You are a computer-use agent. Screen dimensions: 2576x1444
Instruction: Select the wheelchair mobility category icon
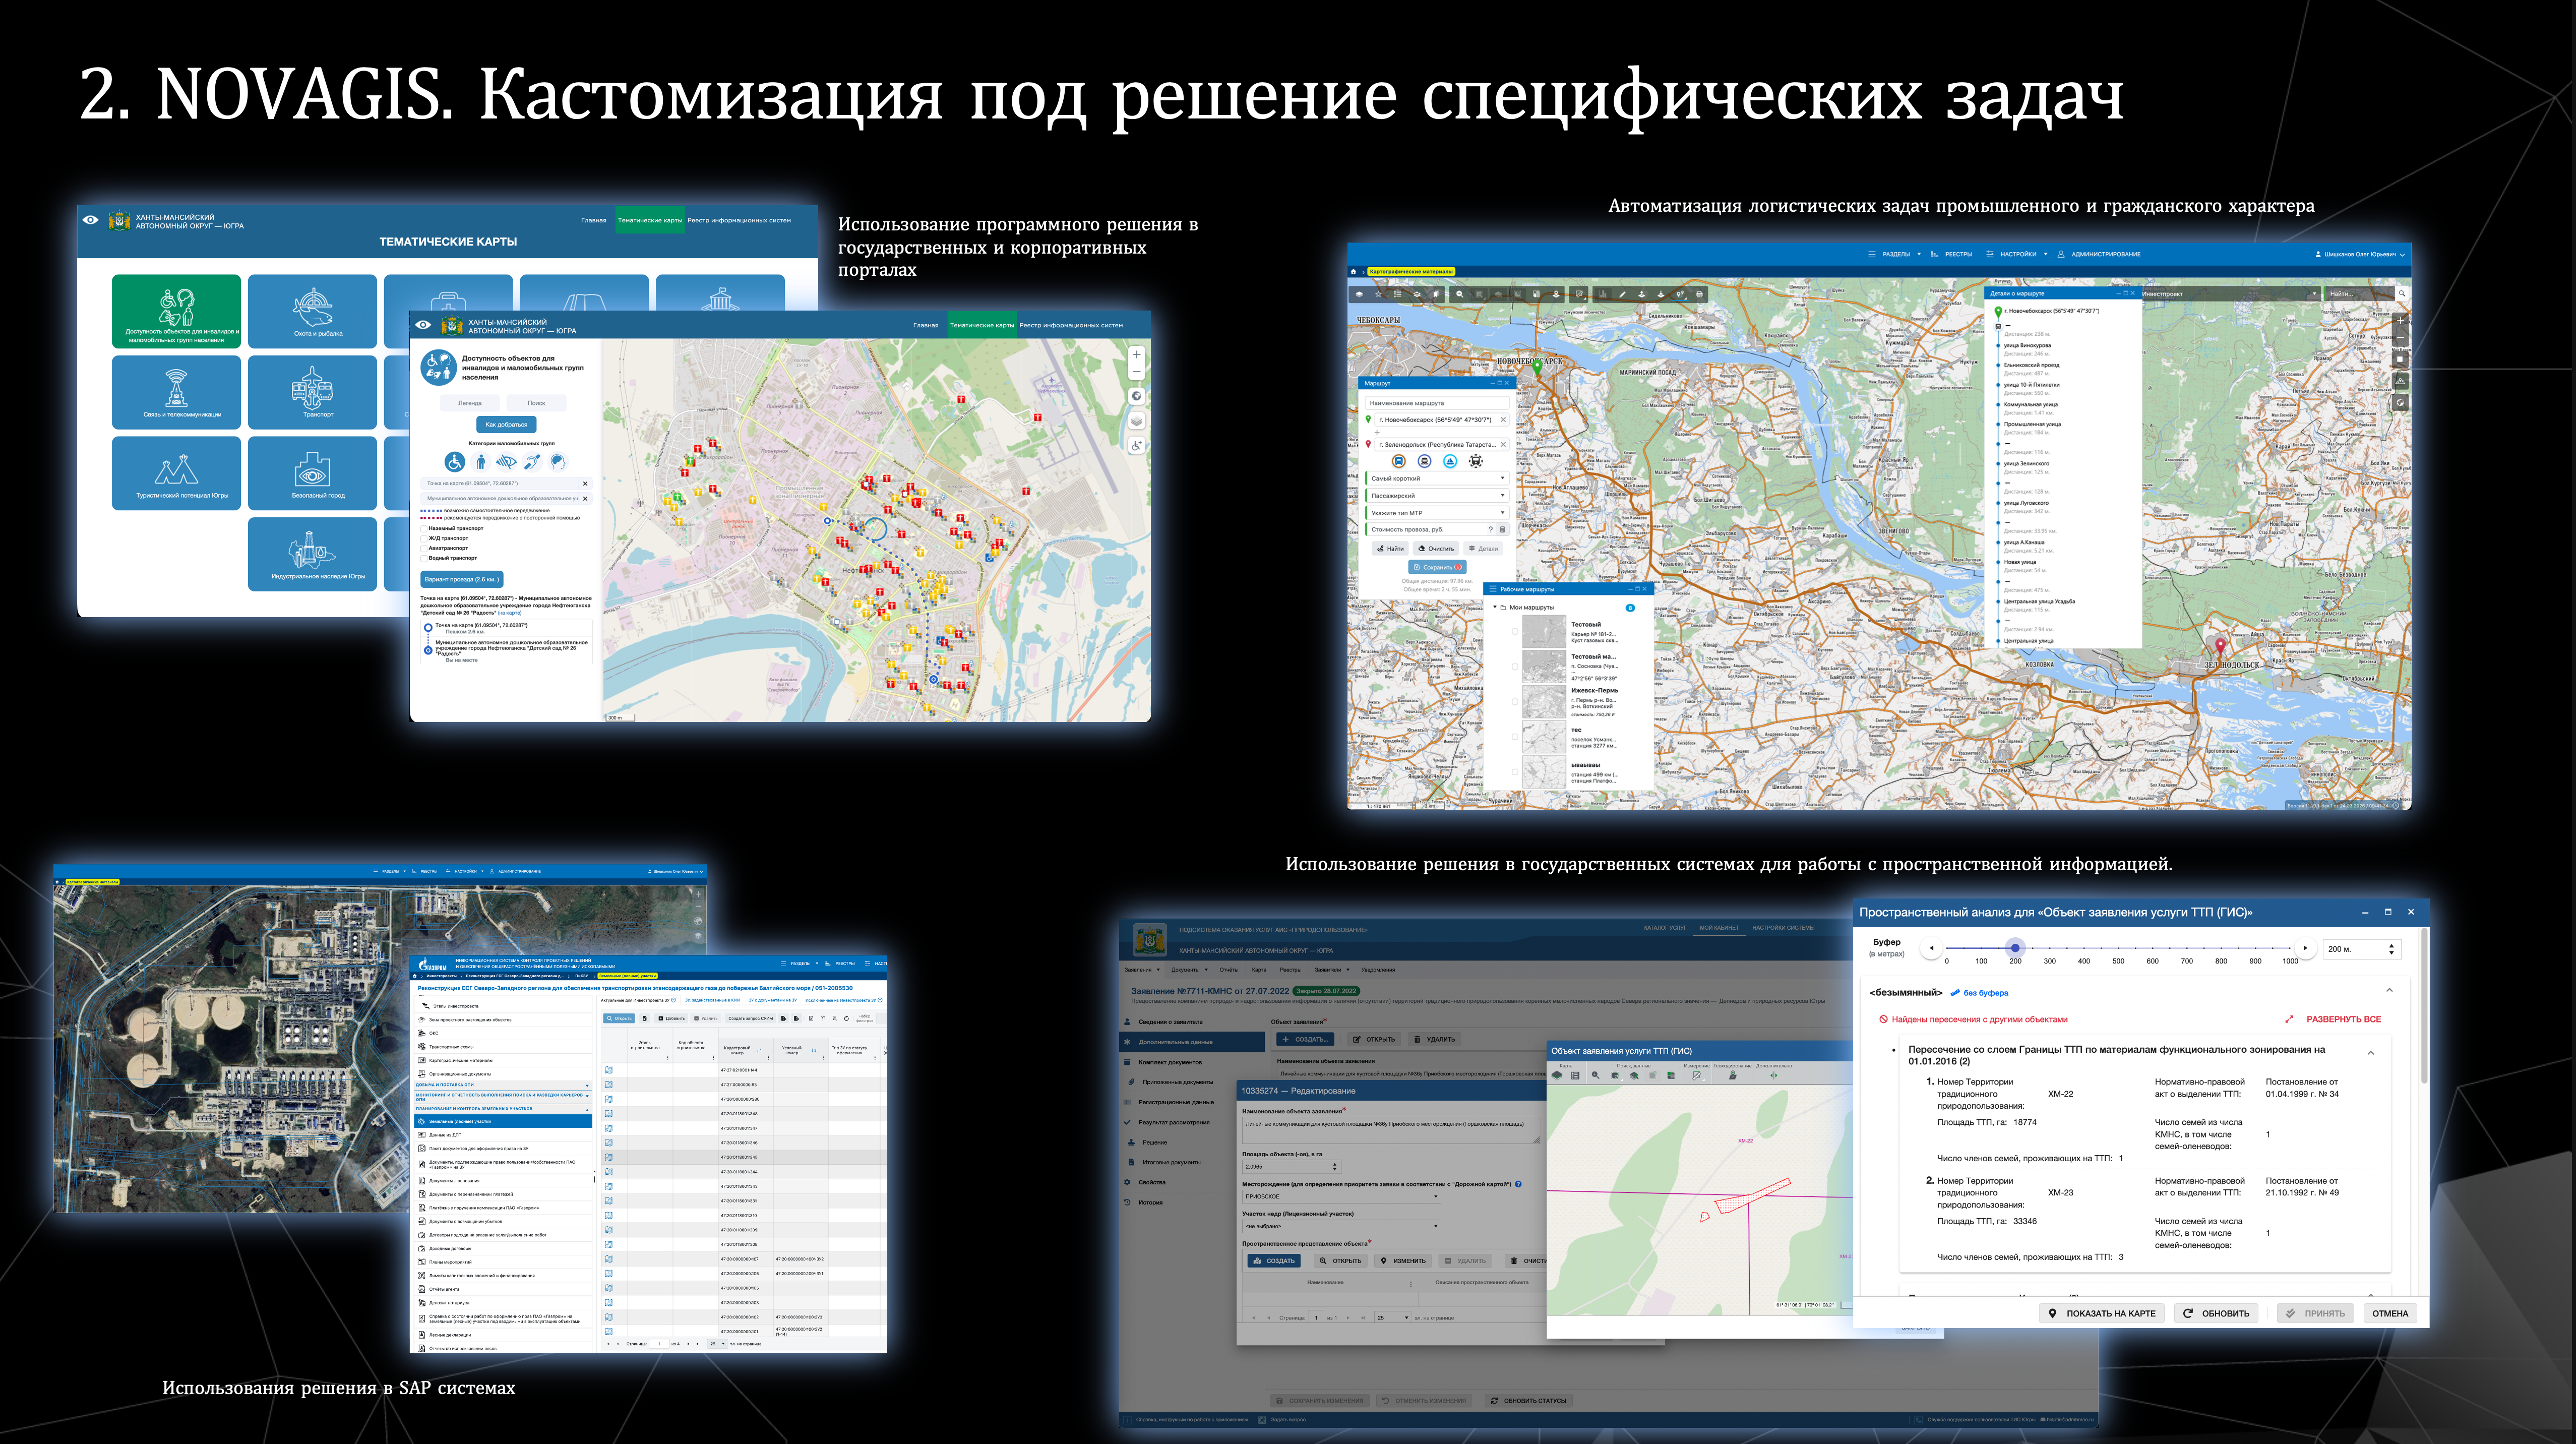click(455, 461)
